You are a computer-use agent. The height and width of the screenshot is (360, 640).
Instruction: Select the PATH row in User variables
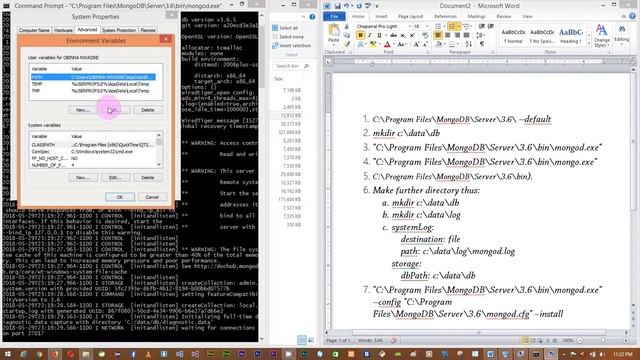(93, 77)
